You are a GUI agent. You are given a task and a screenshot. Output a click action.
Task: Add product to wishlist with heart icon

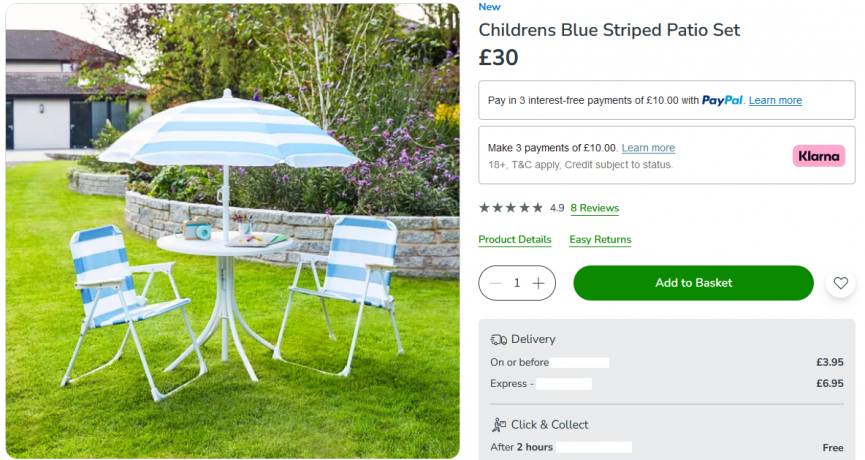point(840,283)
